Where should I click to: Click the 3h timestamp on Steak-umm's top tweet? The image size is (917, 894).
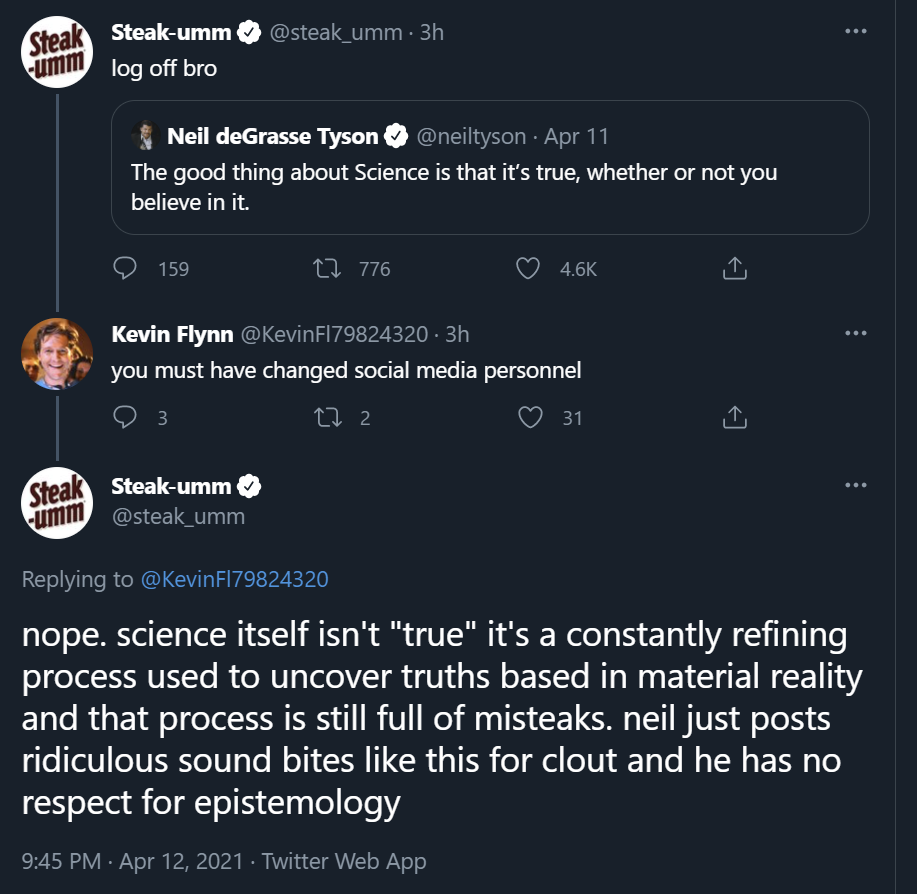[x=431, y=32]
